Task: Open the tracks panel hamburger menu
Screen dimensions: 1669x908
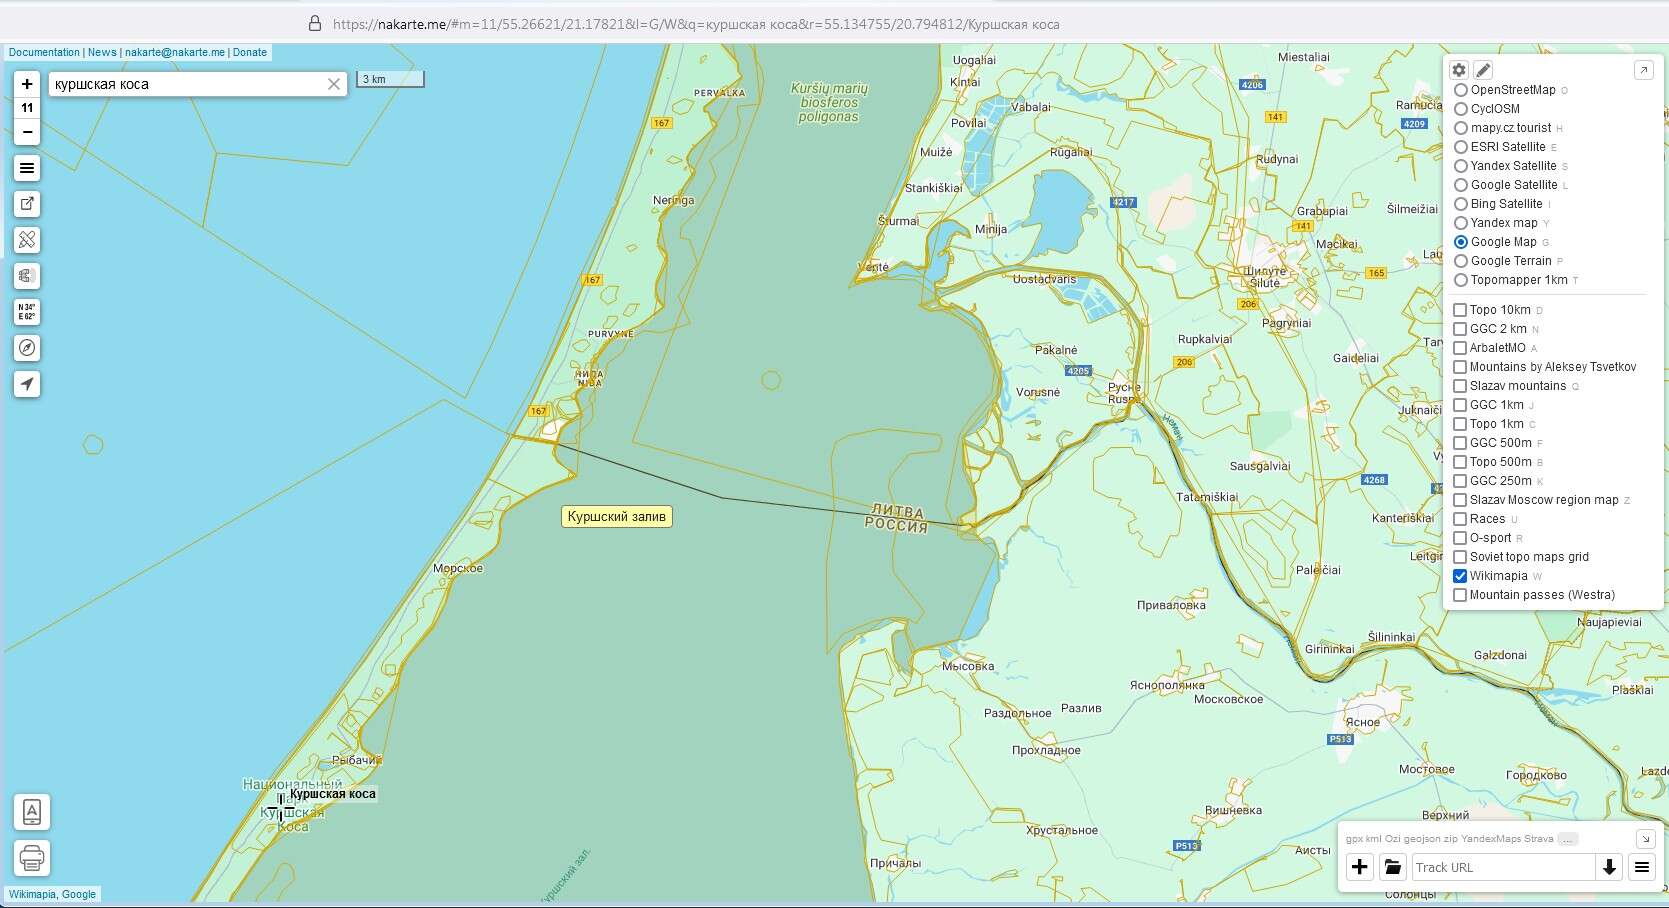Action: tap(1642, 867)
